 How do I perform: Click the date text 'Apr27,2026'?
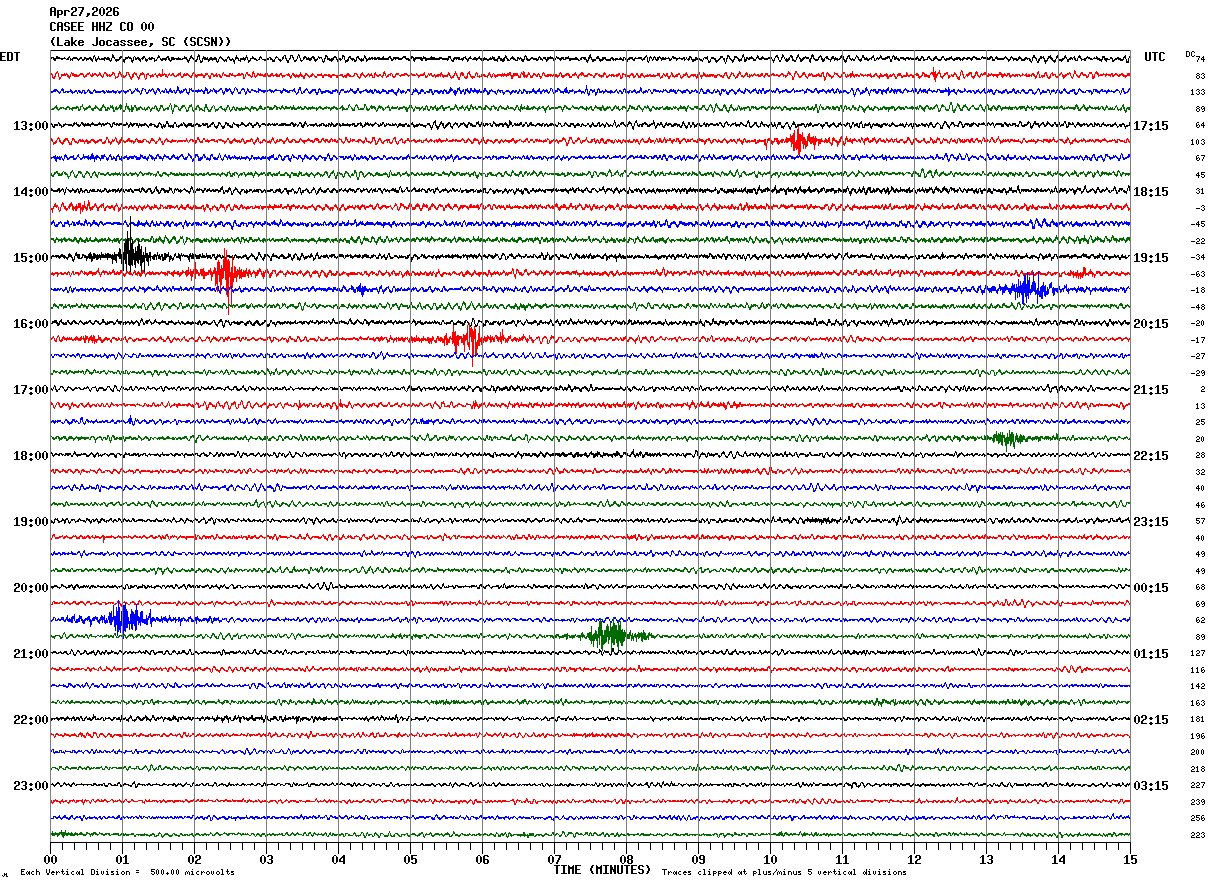[84, 12]
